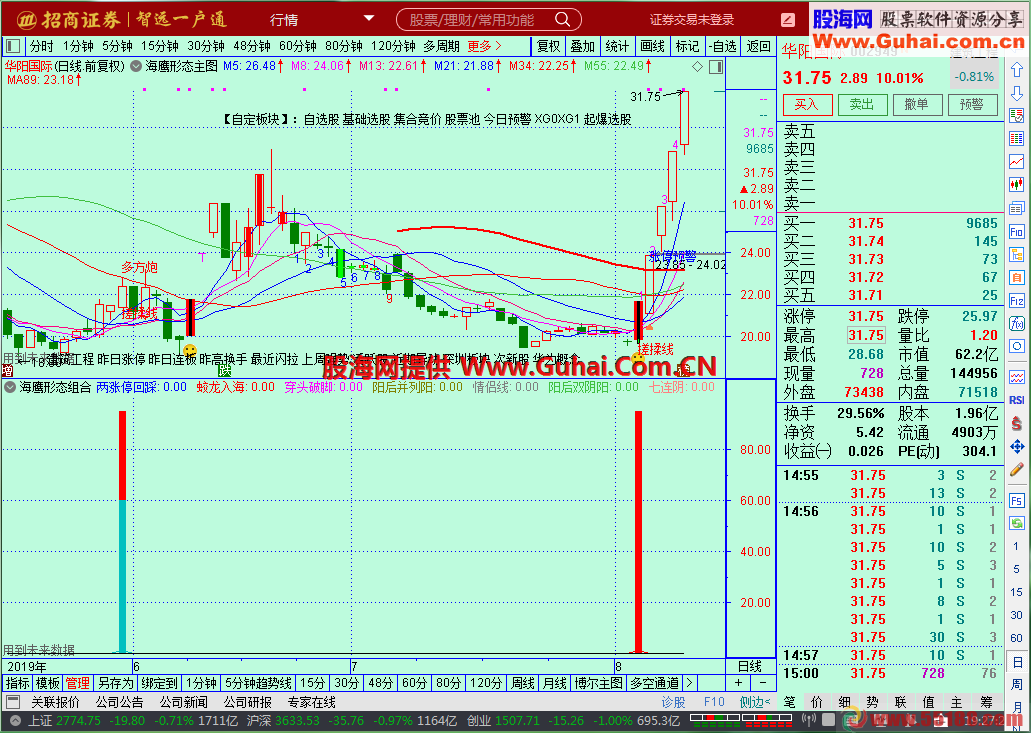Open the candlestick chart sidebar icon
The width and height of the screenshot is (1031, 733).
point(1017,184)
